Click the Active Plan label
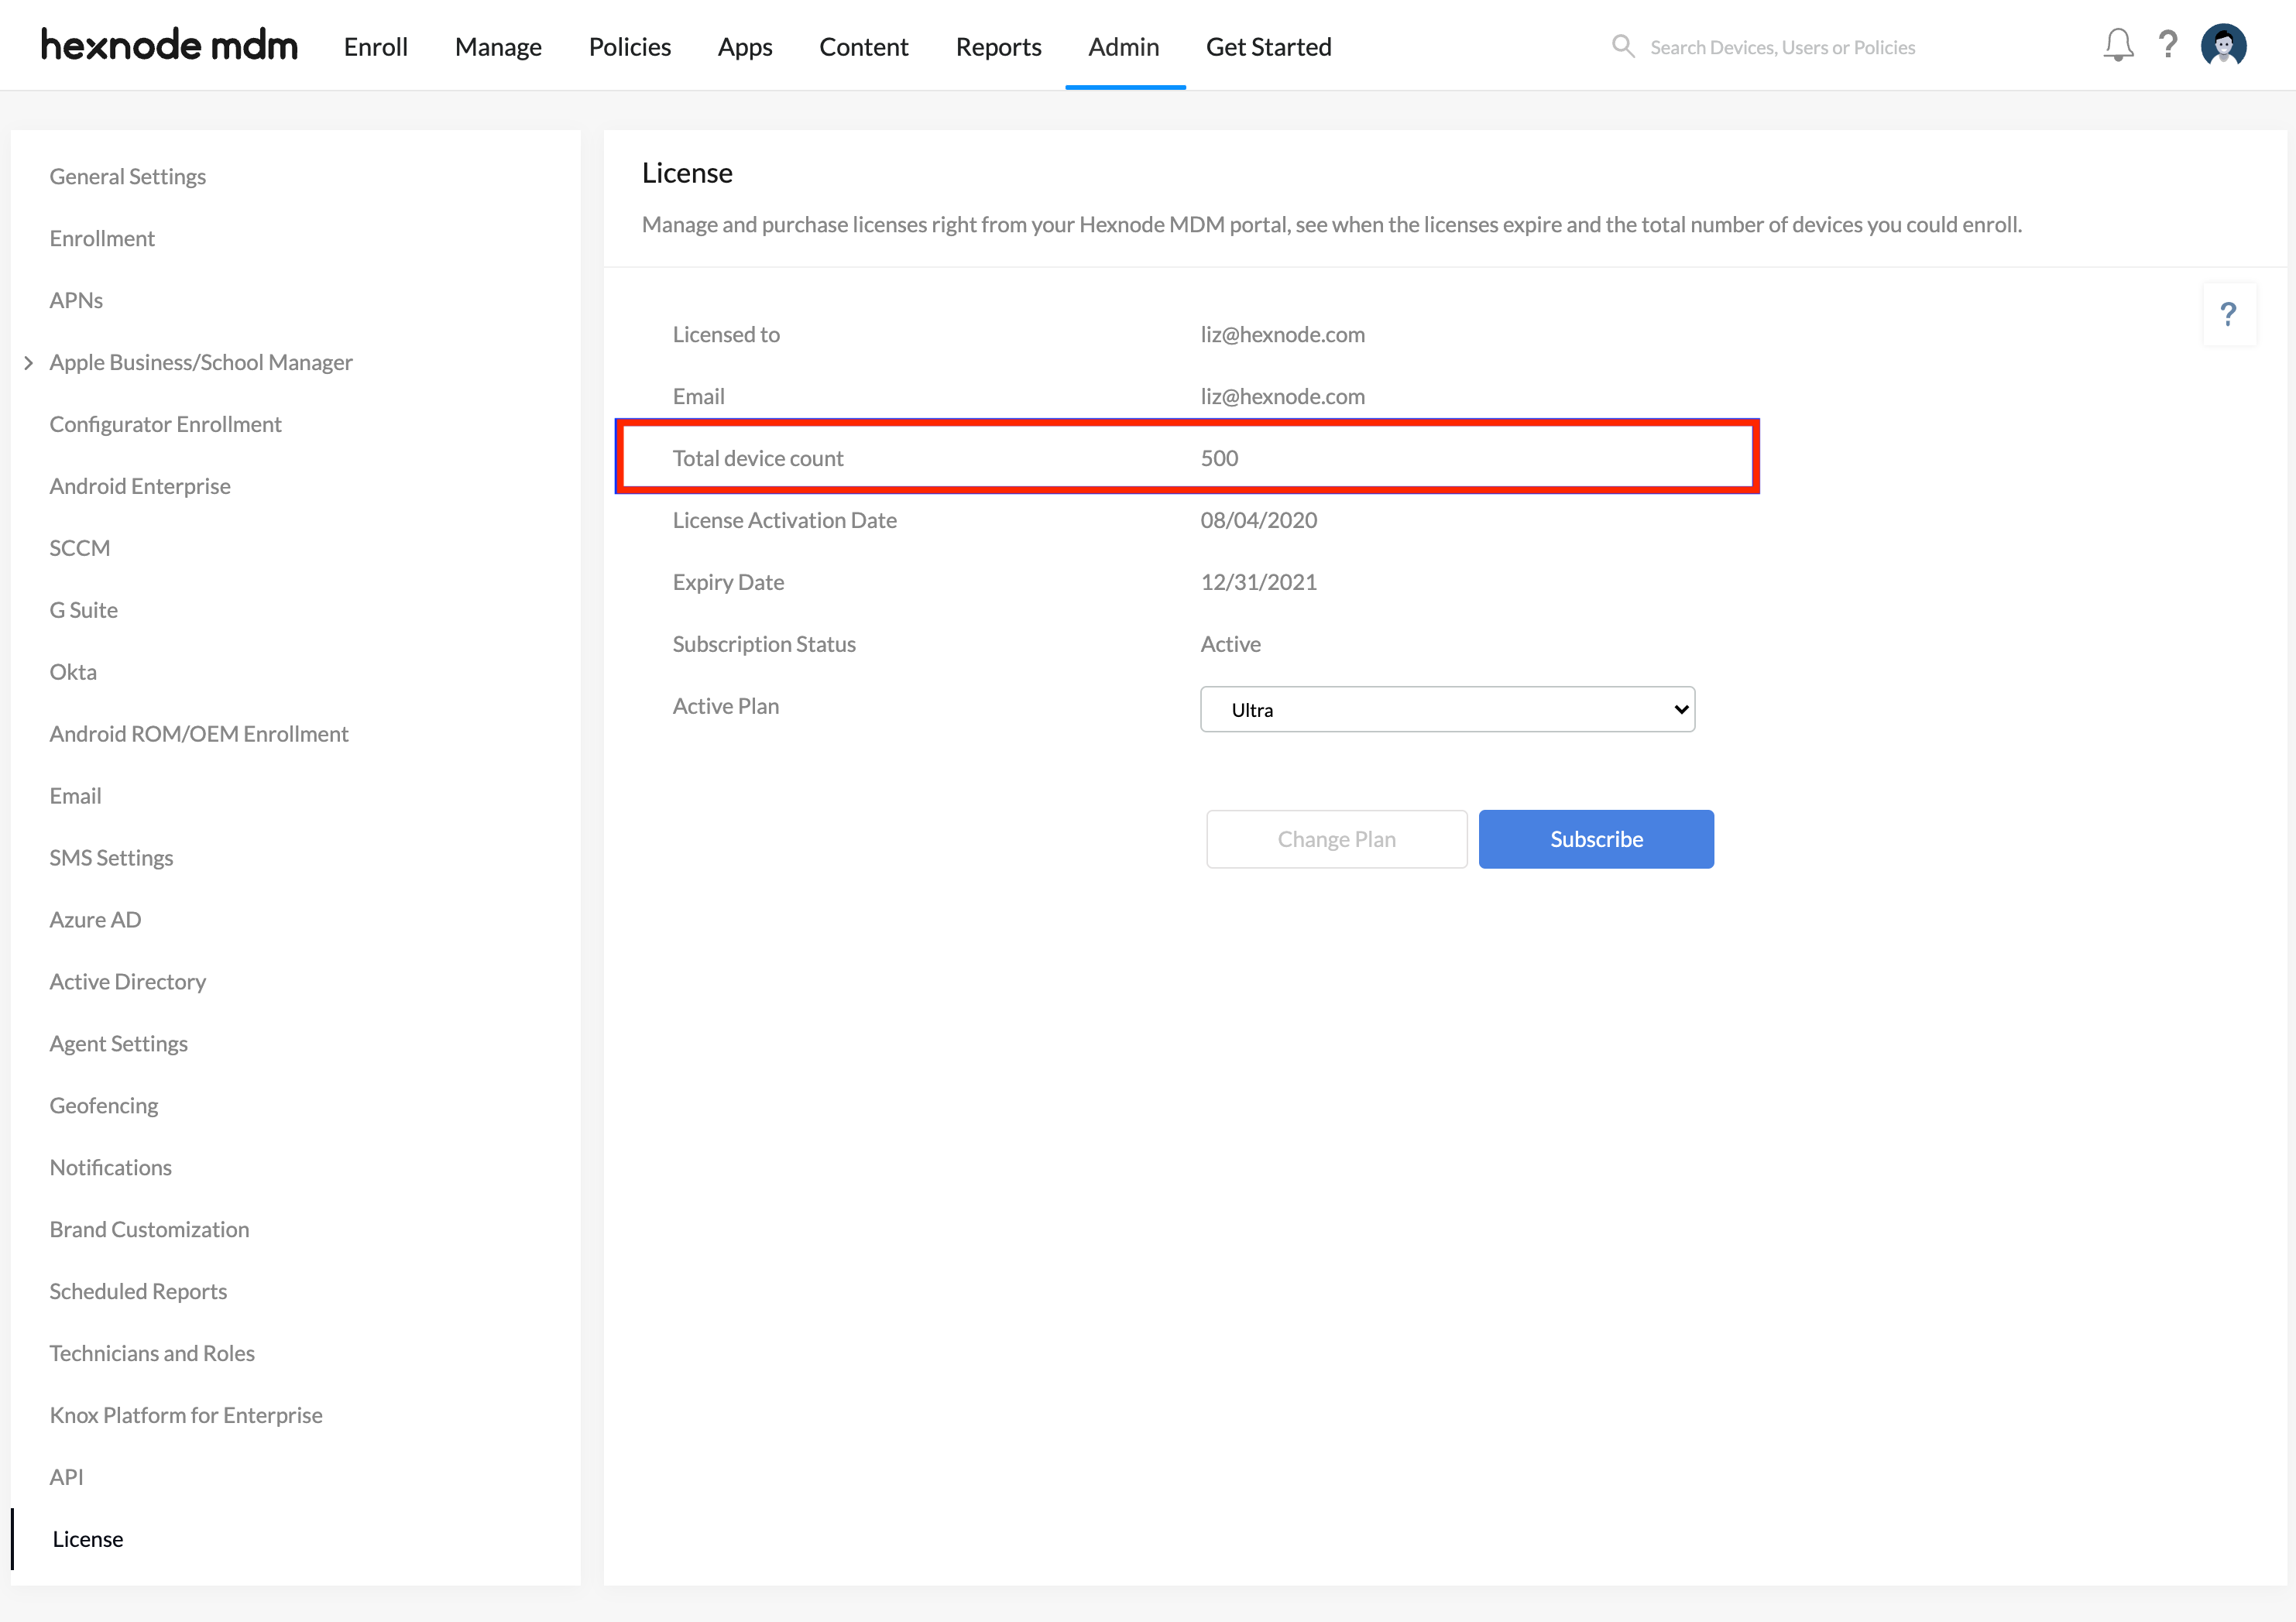This screenshot has height=1622, width=2296. click(725, 706)
